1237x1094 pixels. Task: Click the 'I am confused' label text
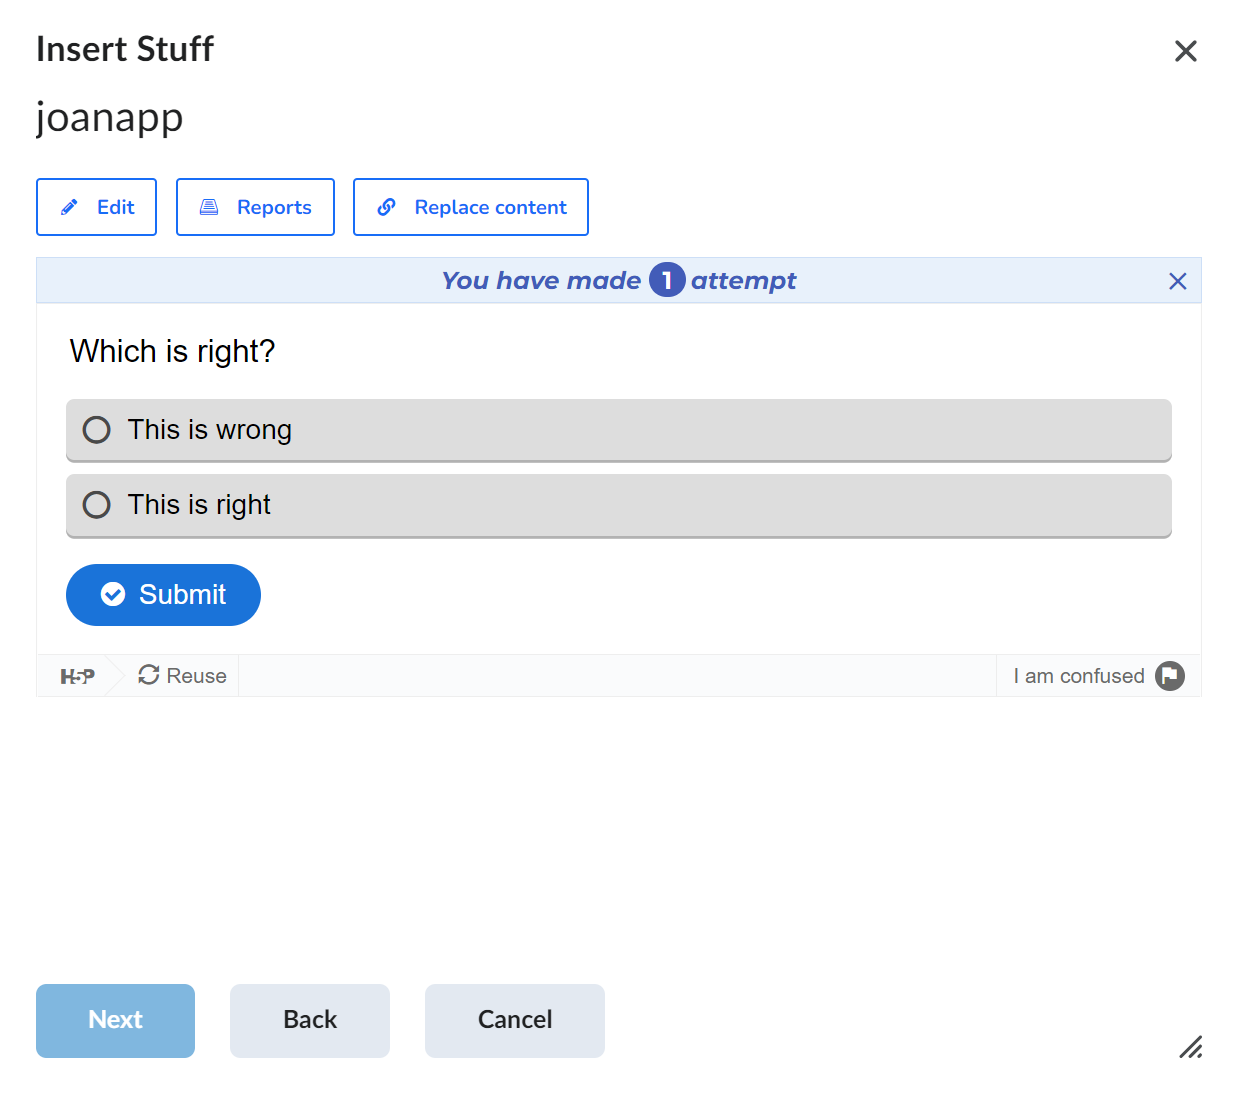[1079, 676]
